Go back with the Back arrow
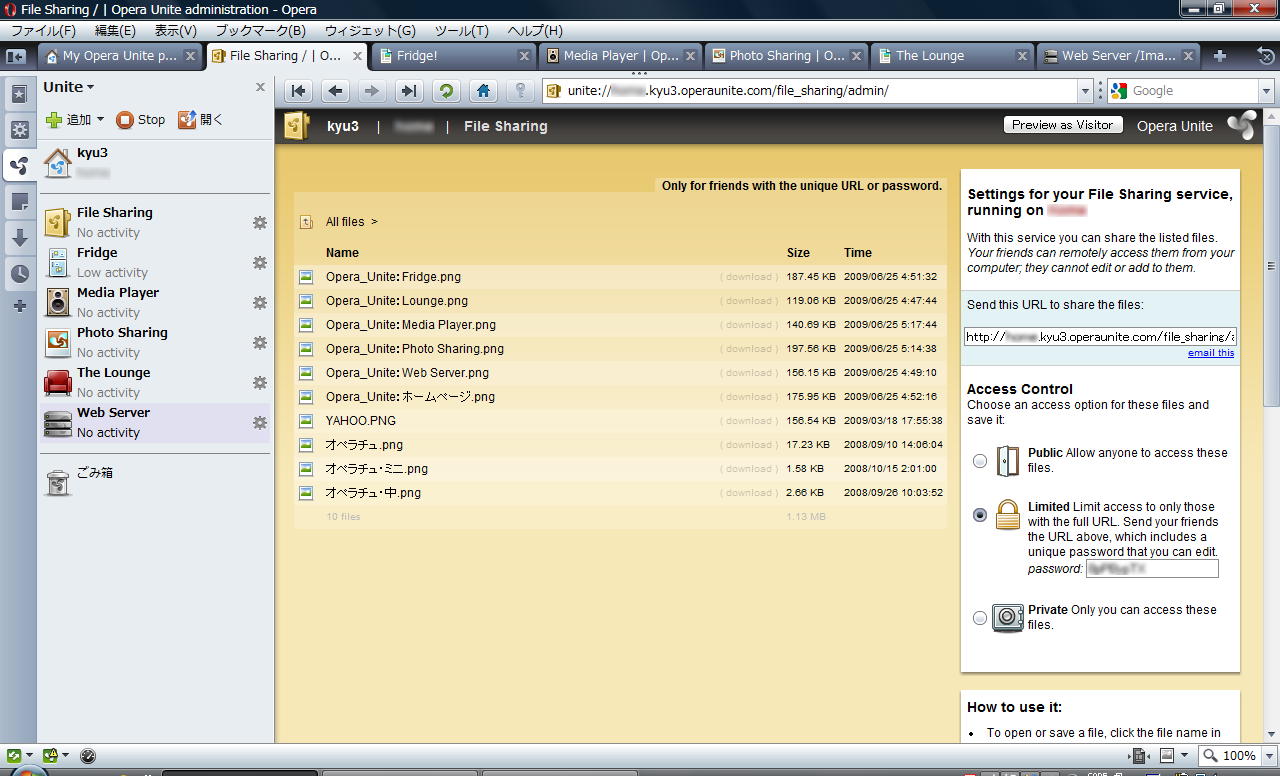The height and width of the screenshot is (776, 1280). click(x=335, y=91)
